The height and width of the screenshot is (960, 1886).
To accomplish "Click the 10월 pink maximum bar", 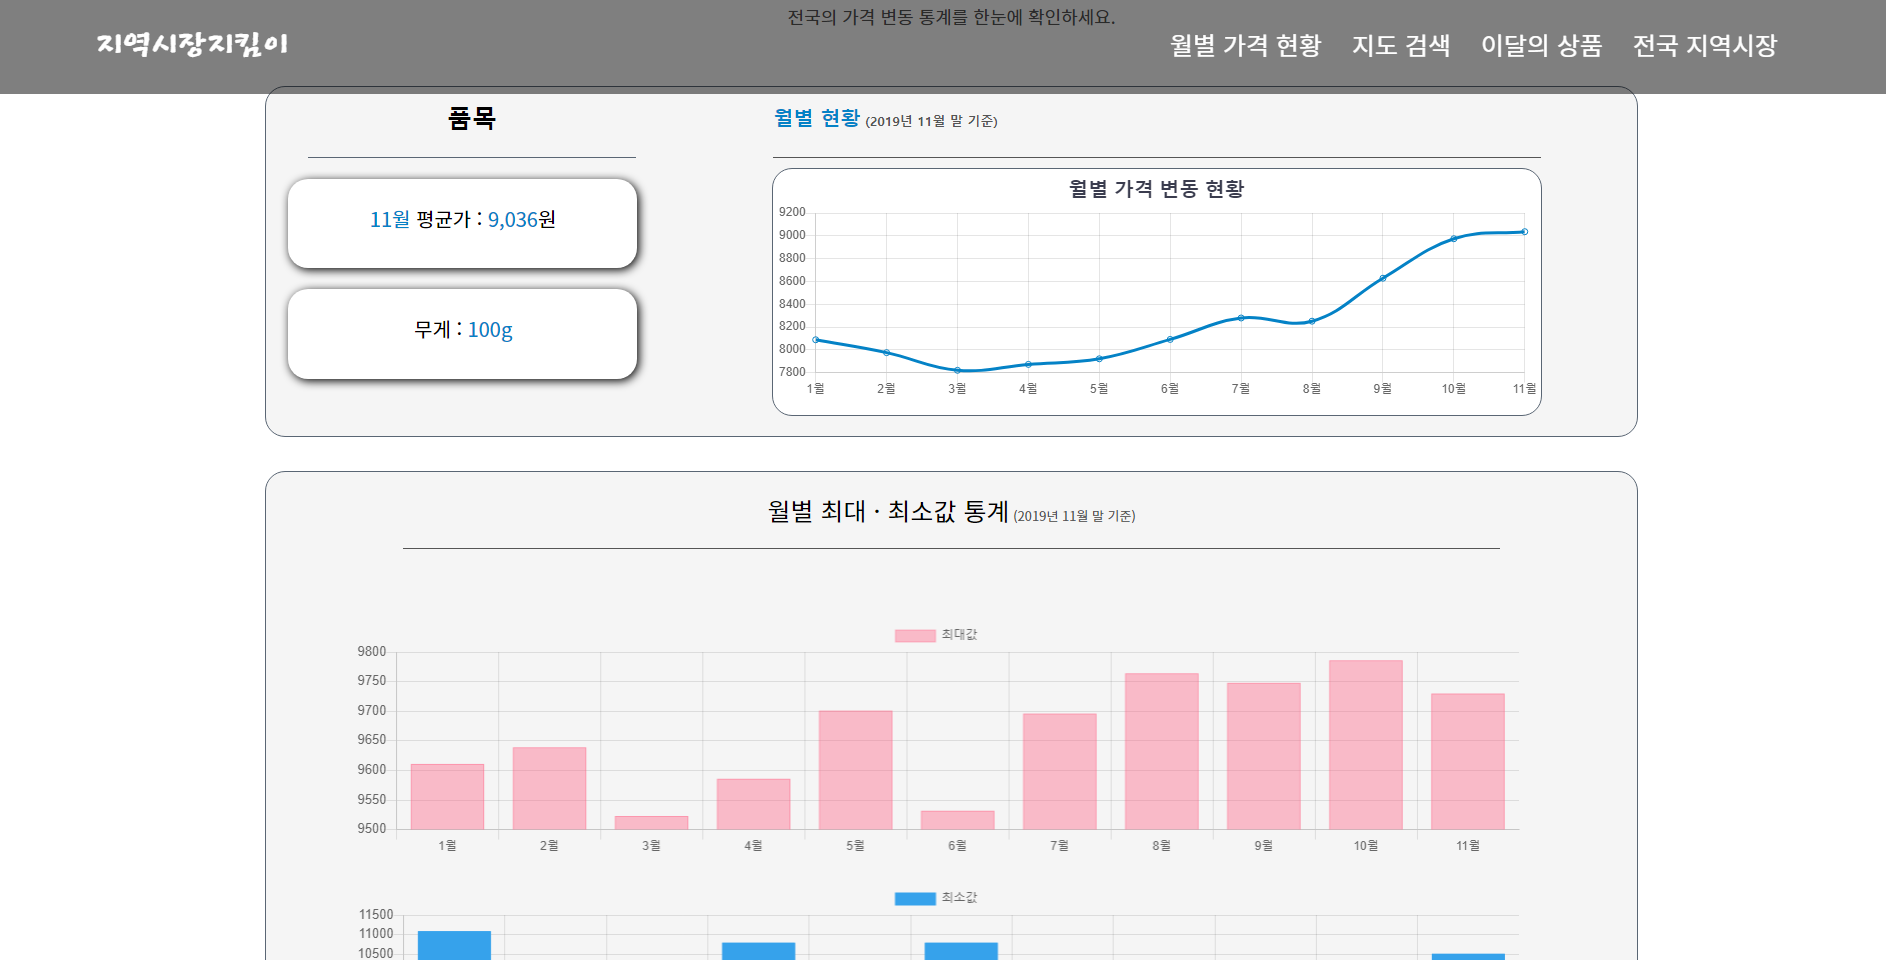I will (x=1366, y=745).
